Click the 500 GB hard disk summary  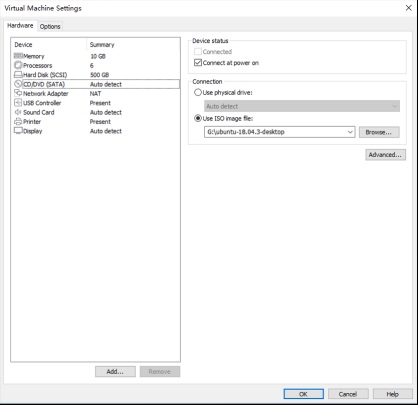coord(99,75)
